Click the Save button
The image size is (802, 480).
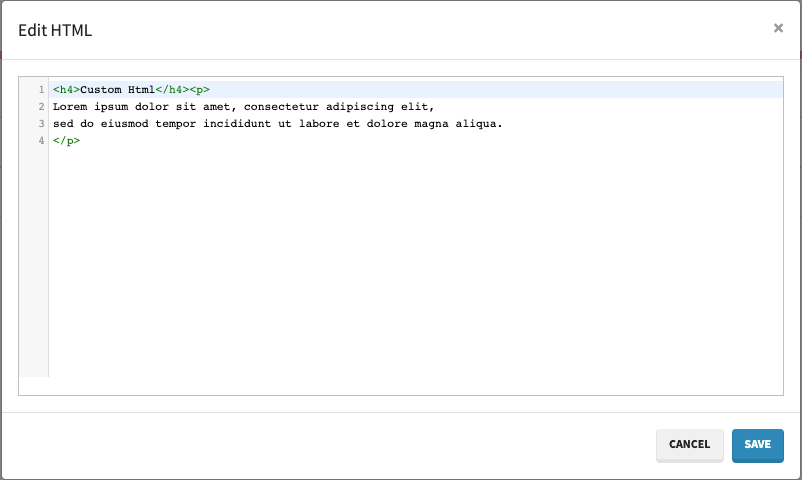click(x=757, y=445)
